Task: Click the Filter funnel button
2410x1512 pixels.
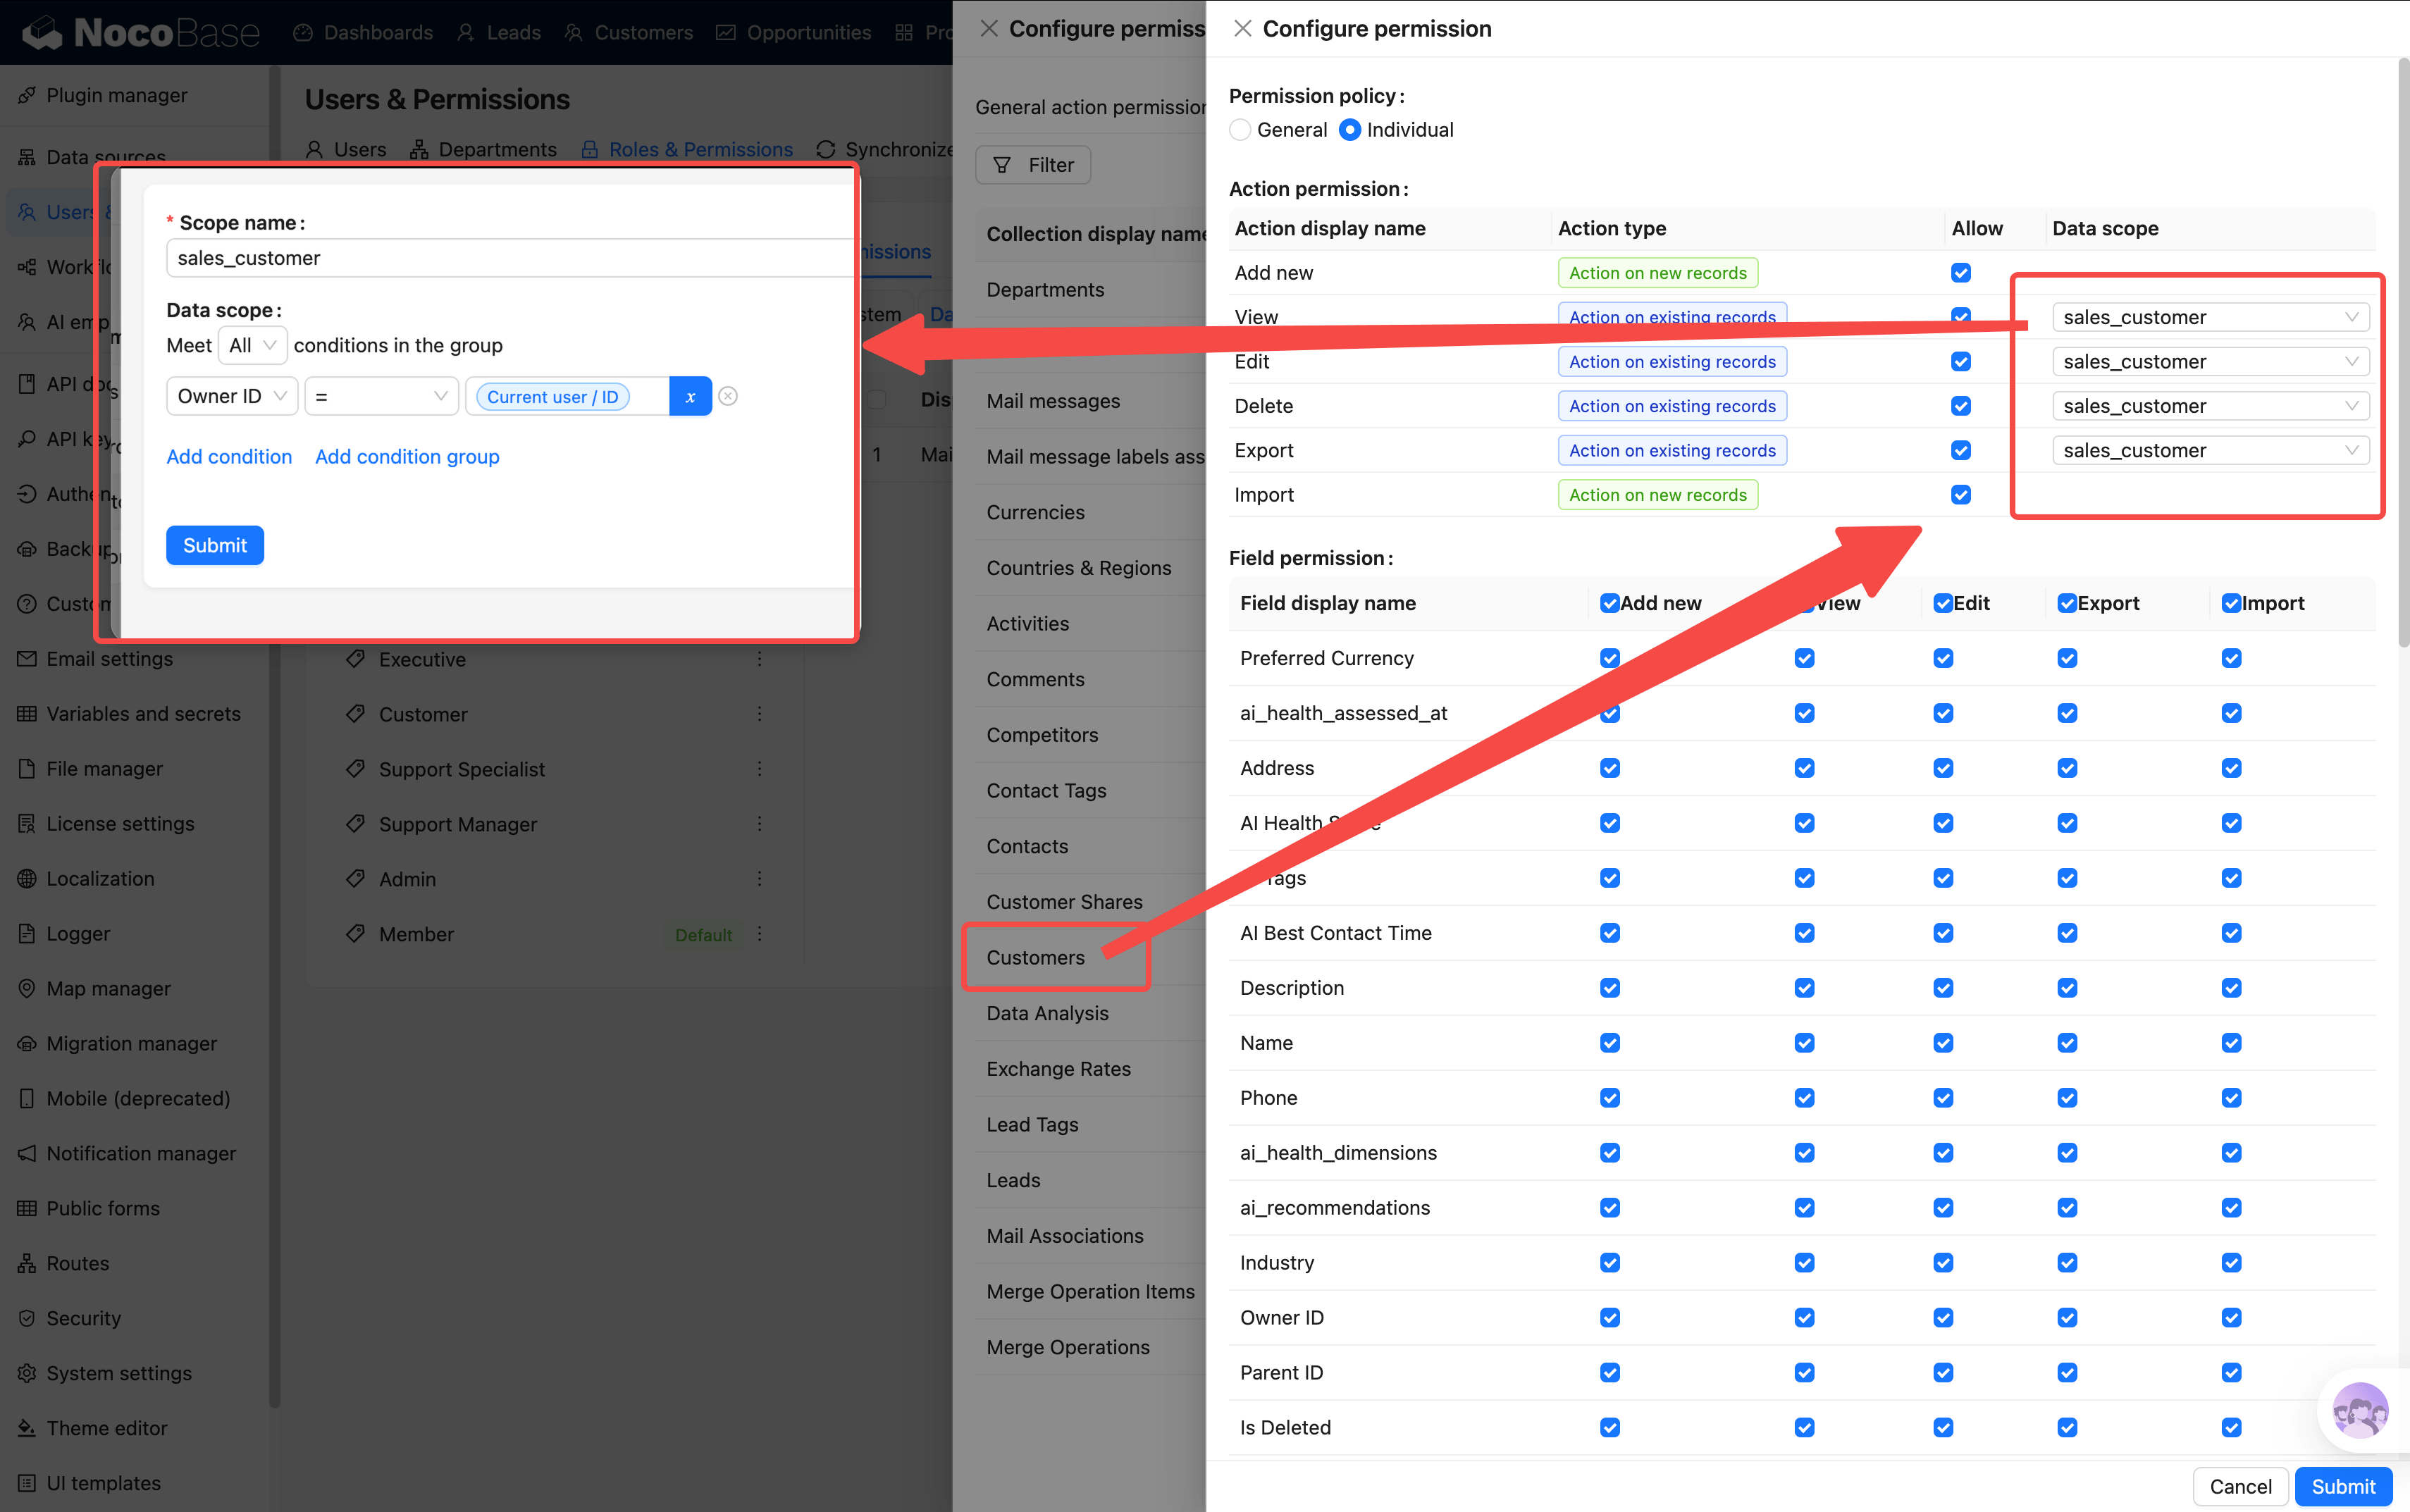Action: pos(1033,165)
